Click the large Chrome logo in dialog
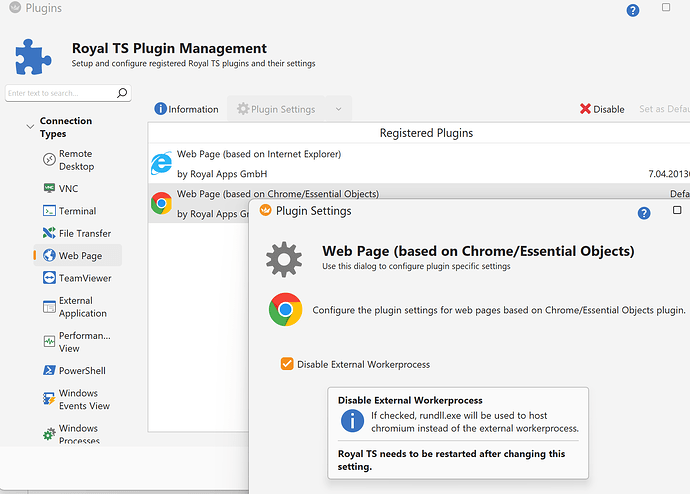Image resolution: width=690 pixels, height=494 pixels. pyautogui.click(x=286, y=309)
